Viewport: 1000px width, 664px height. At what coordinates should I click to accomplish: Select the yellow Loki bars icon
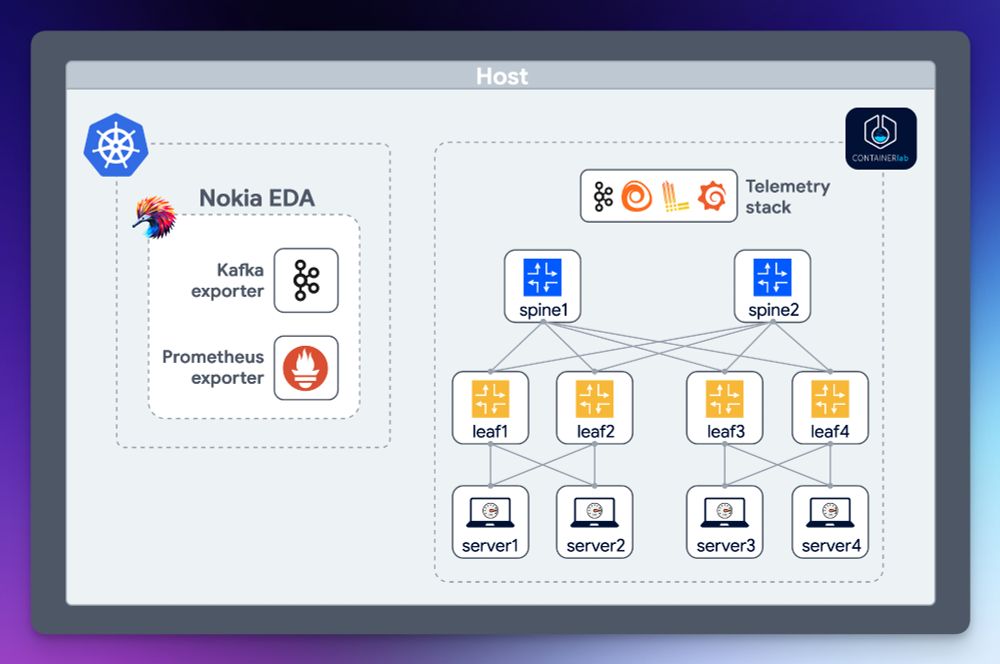(675, 196)
